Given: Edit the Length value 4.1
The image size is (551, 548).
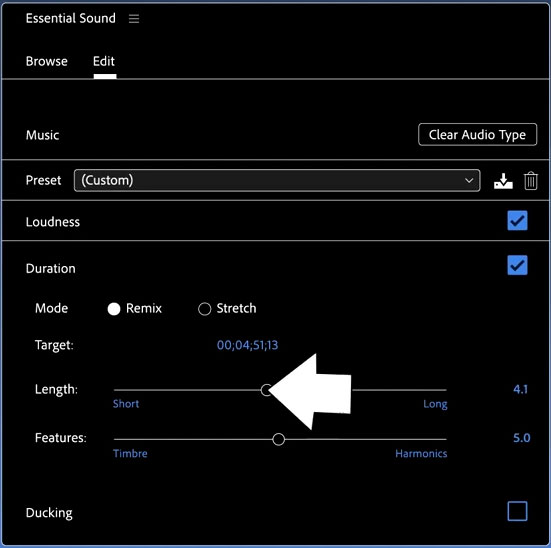Looking at the screenshot, I should click(520, 389).
